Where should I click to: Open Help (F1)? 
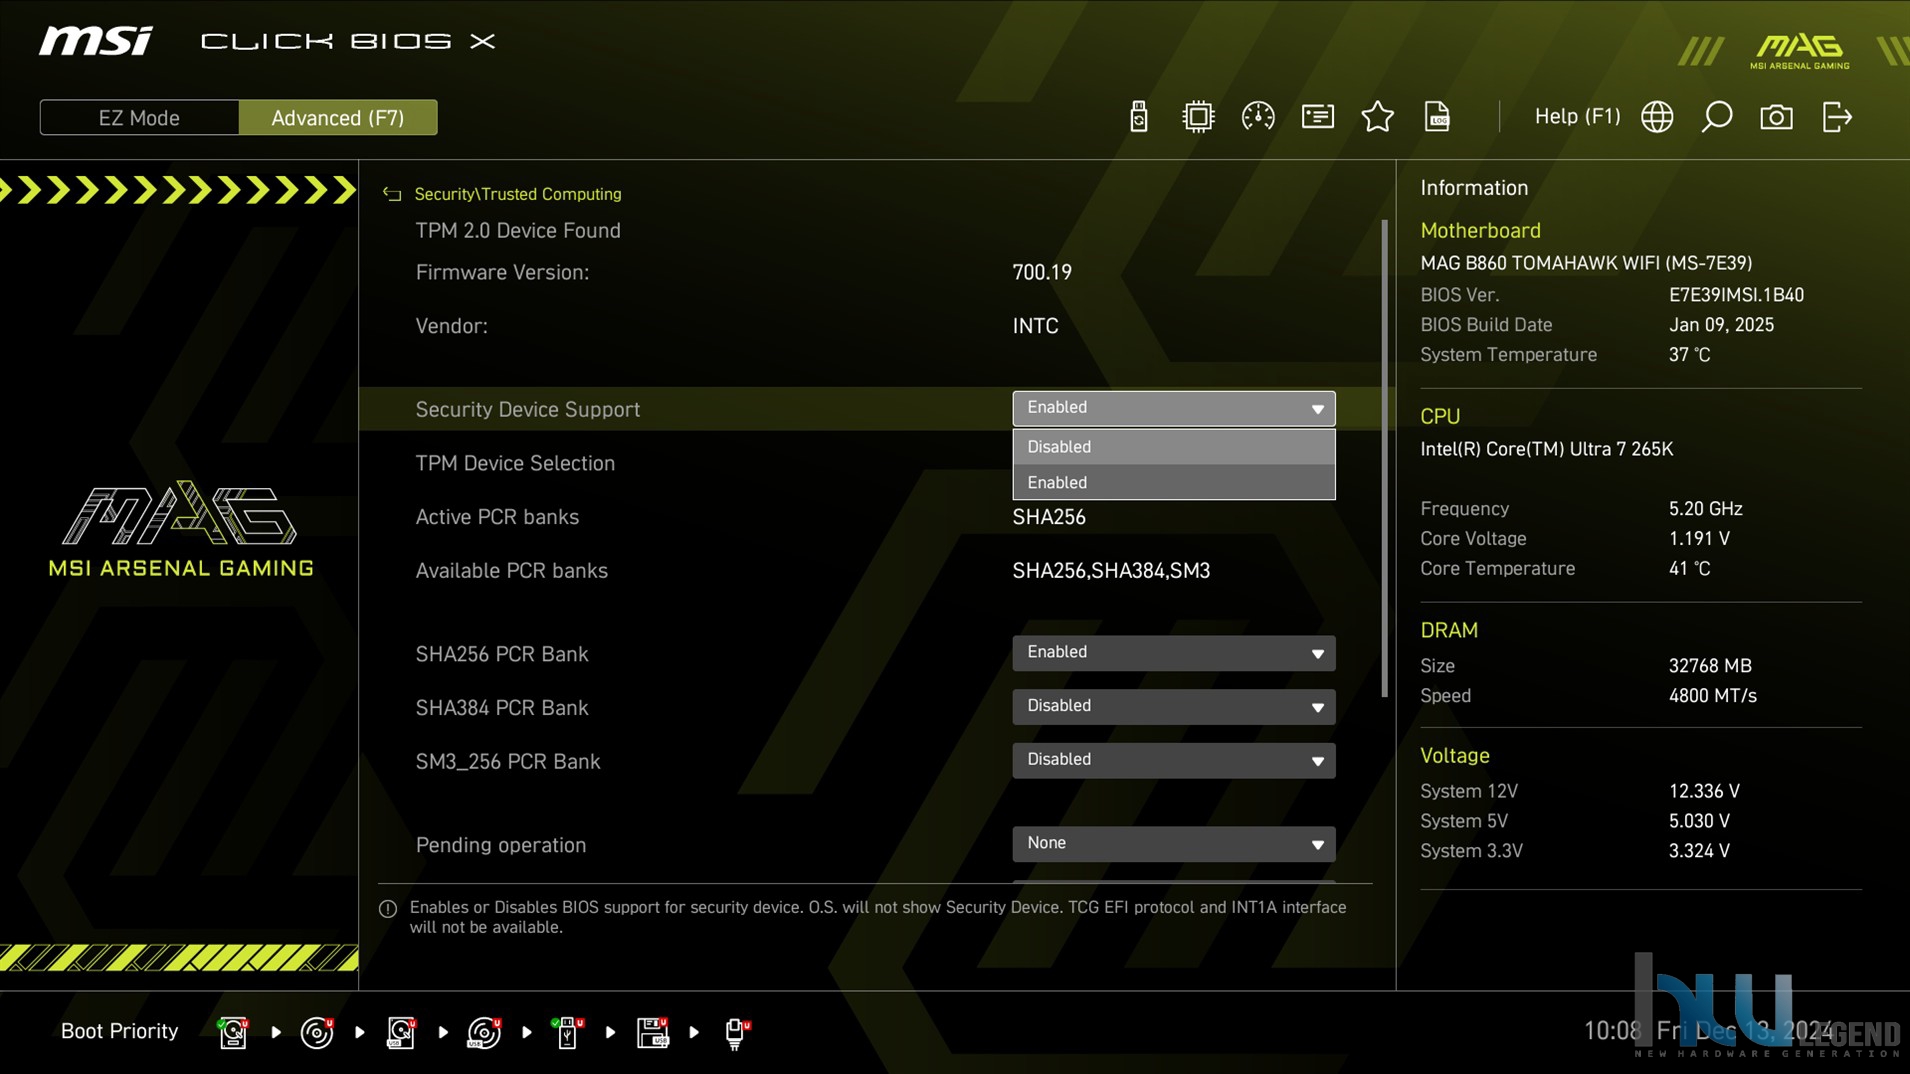click(1577, 116)
